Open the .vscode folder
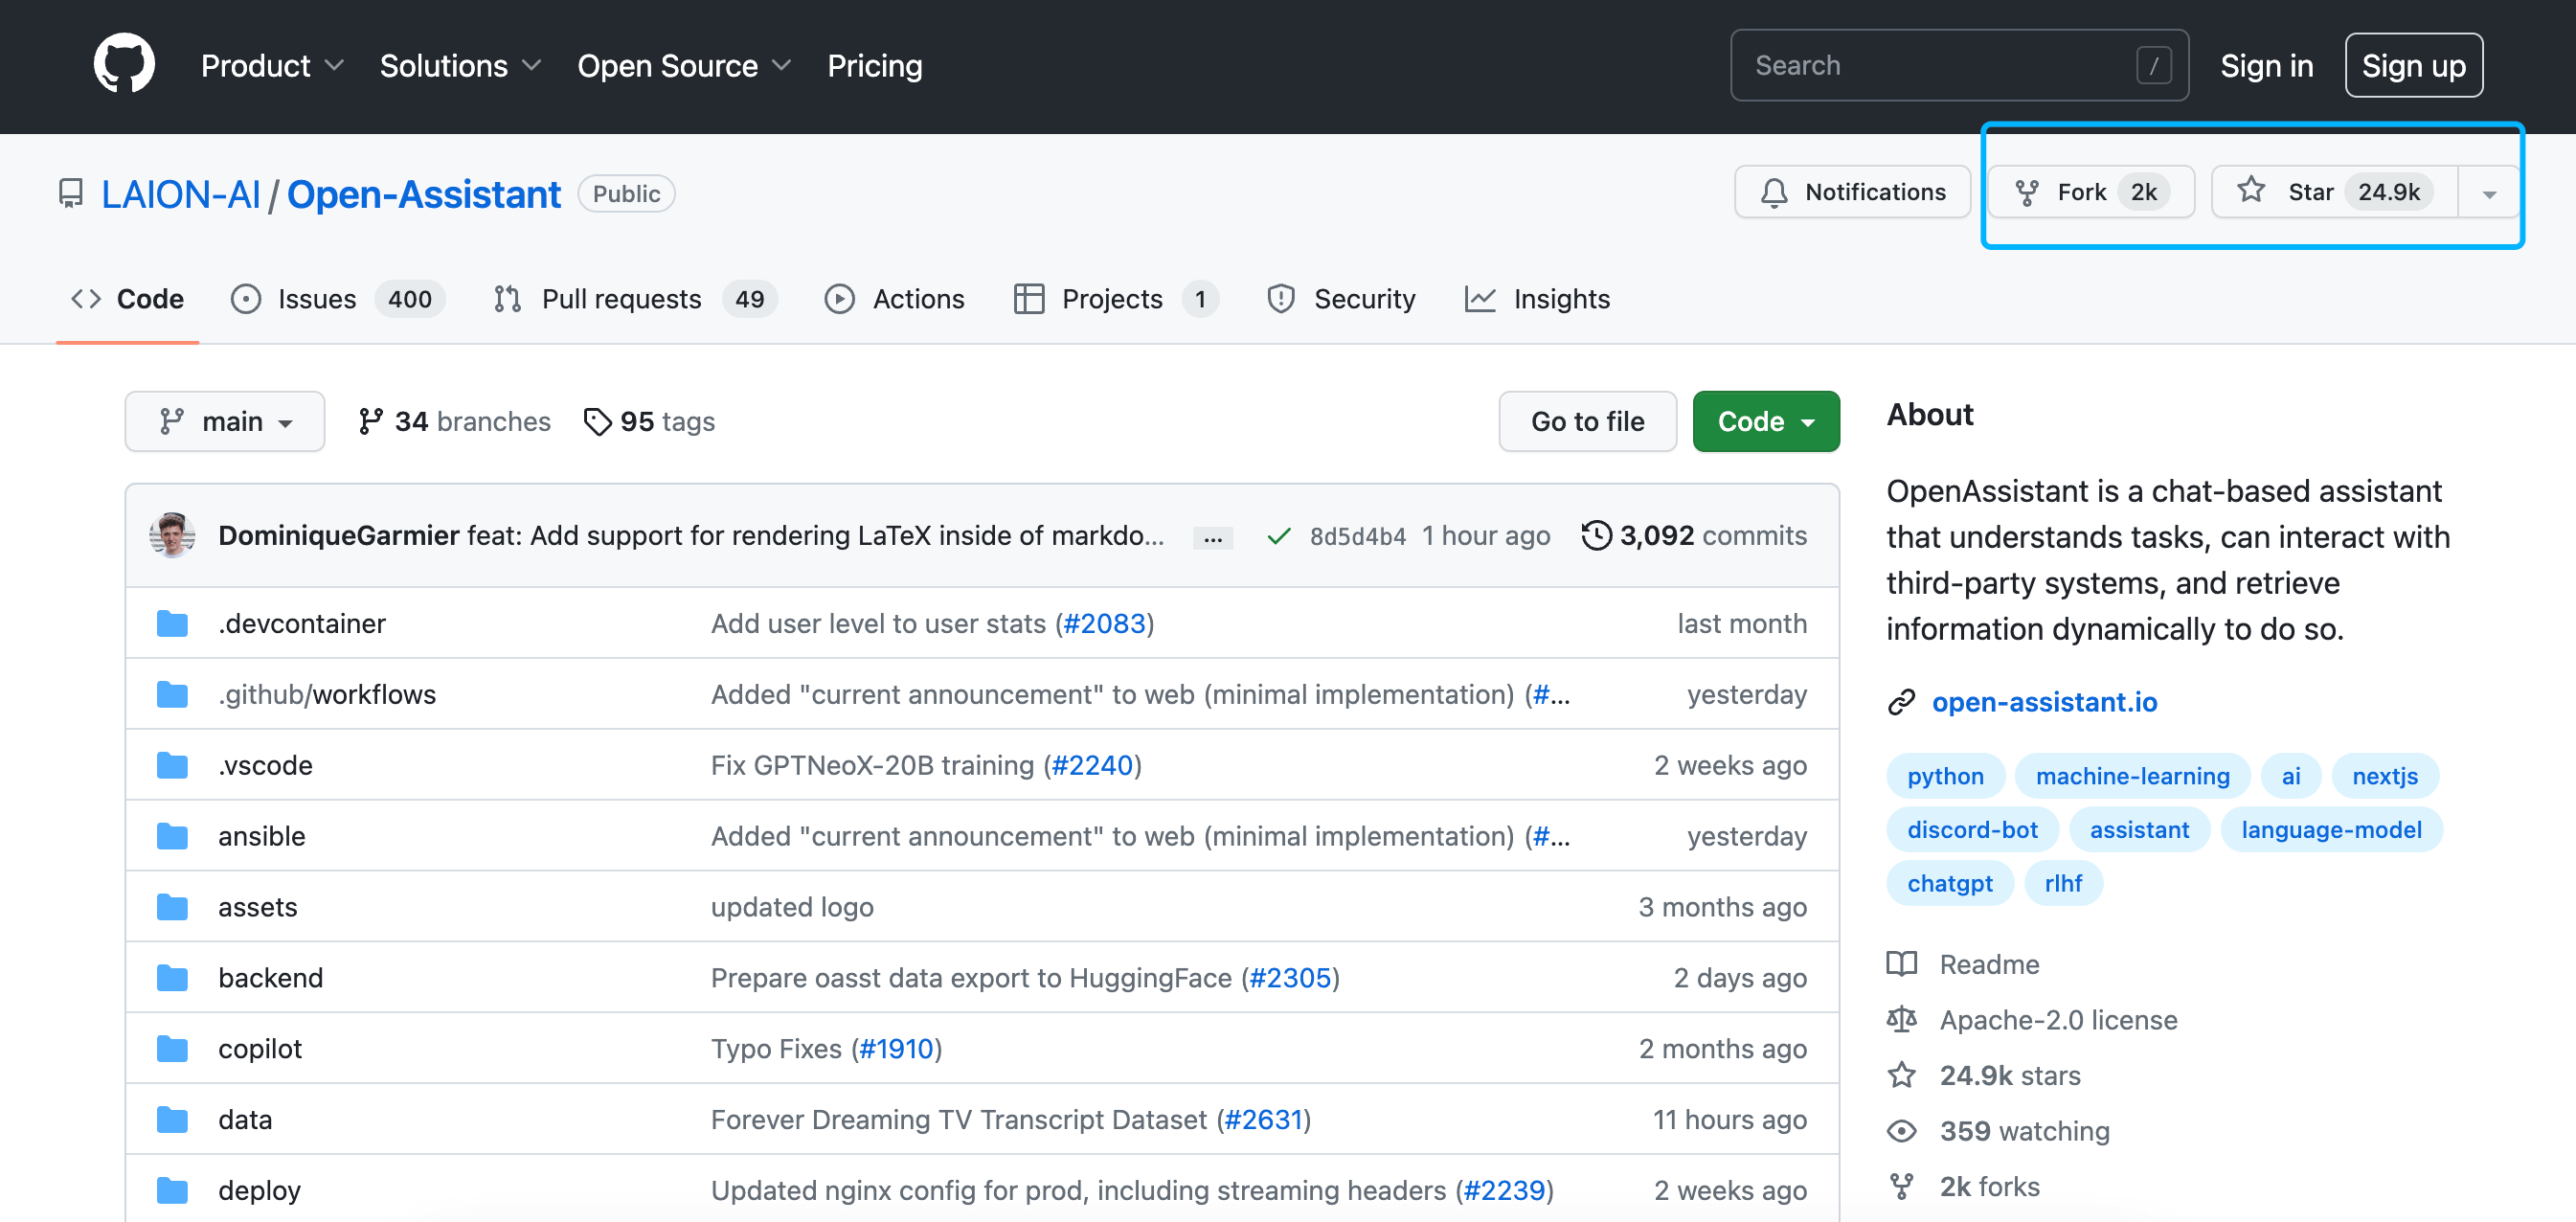The width and height of the screenshot is (2576, 1222). 265,765
